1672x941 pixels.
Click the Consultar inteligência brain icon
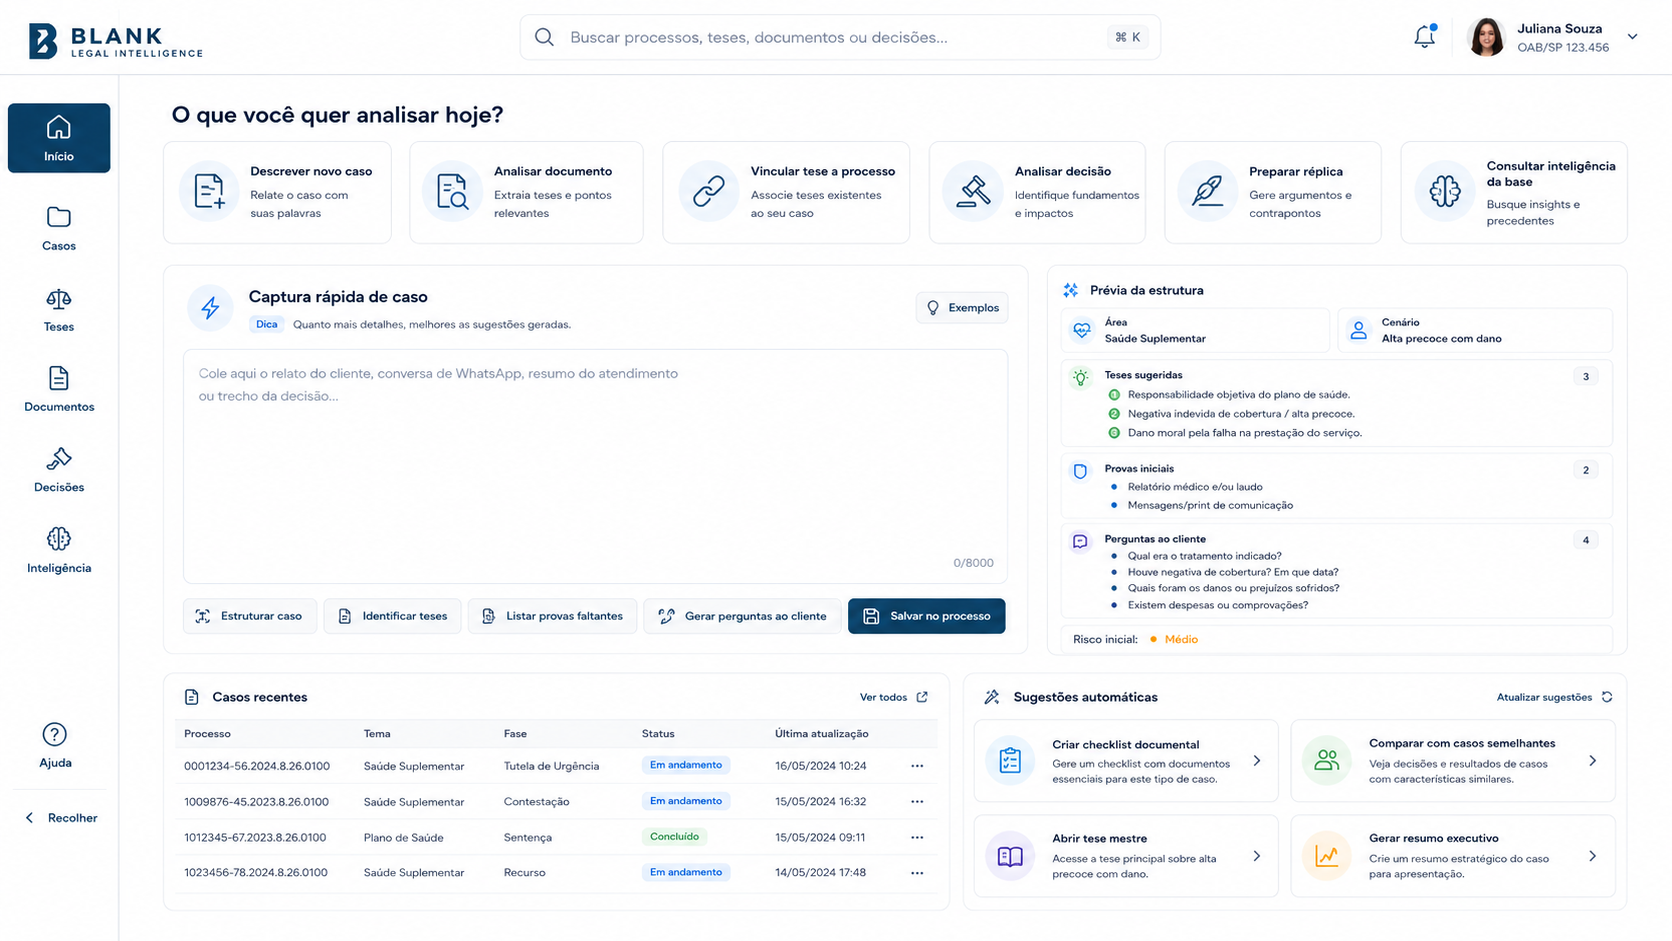(x=1445, y=191)
